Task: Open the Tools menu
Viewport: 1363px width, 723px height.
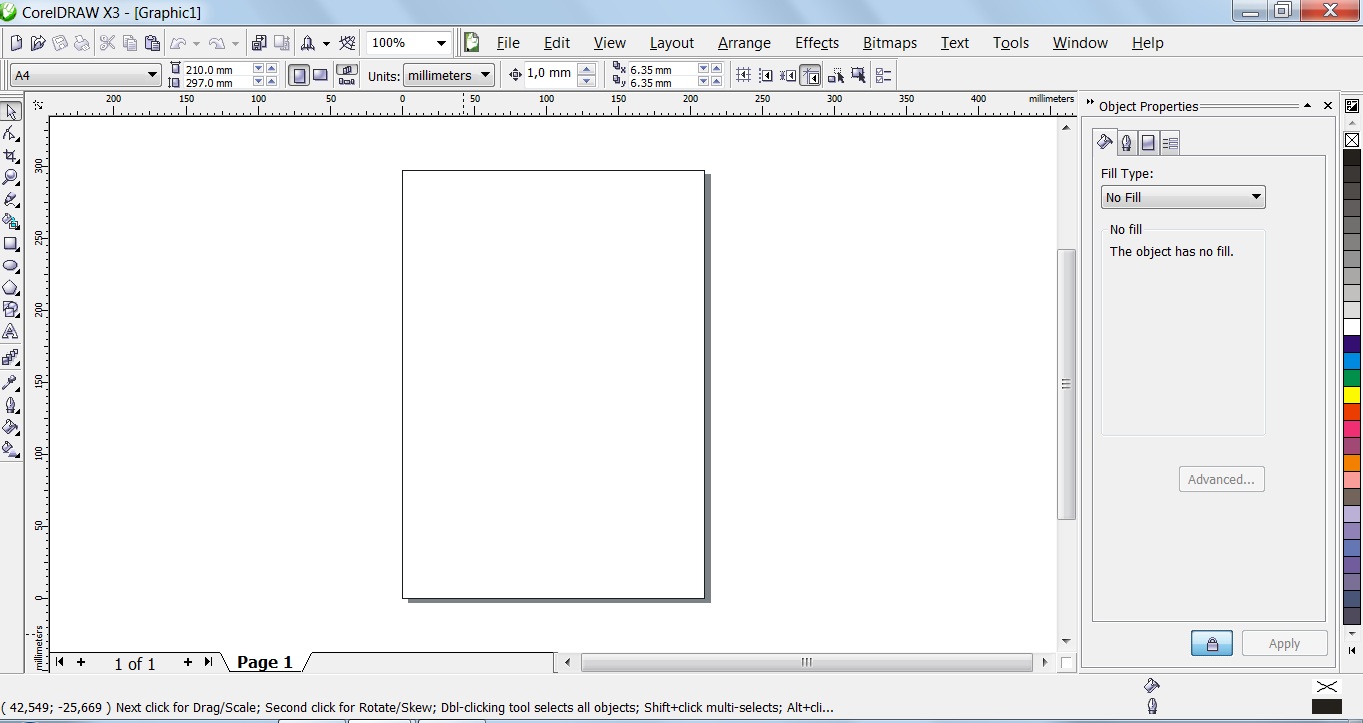Action: click(1011, 43)
